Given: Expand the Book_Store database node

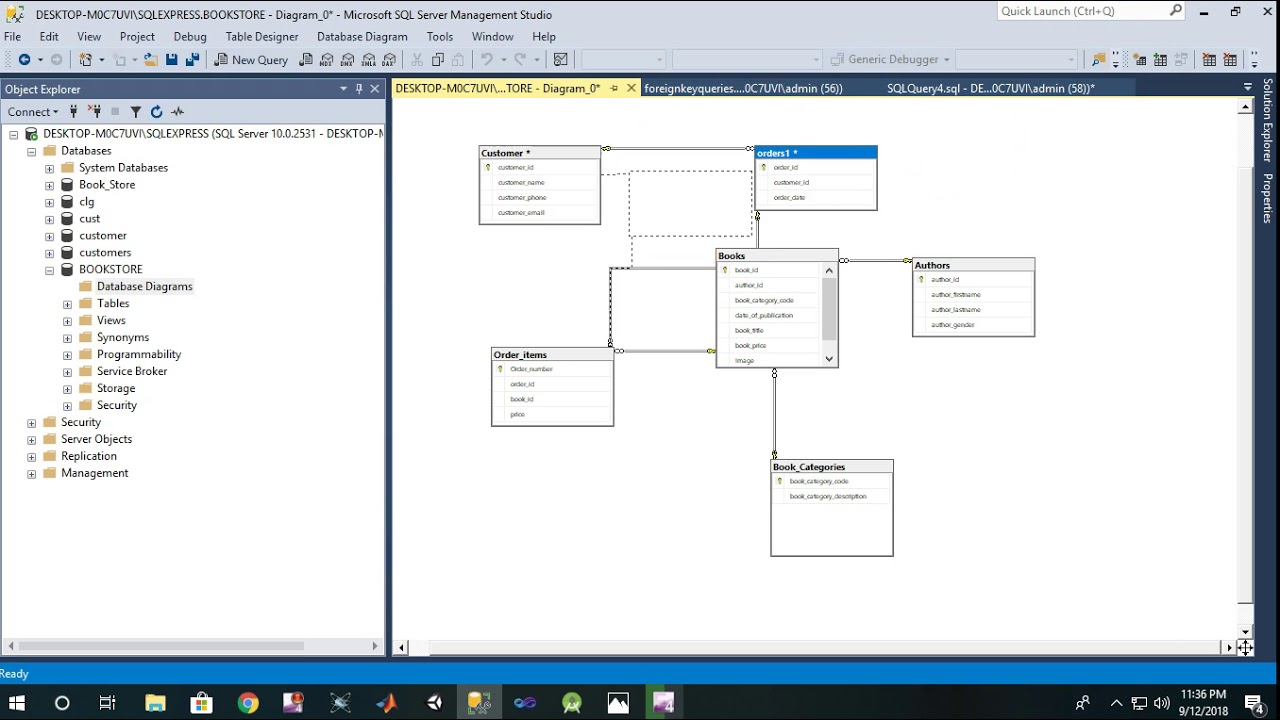Looking at the screenshot, I should (x=49, y=185).
